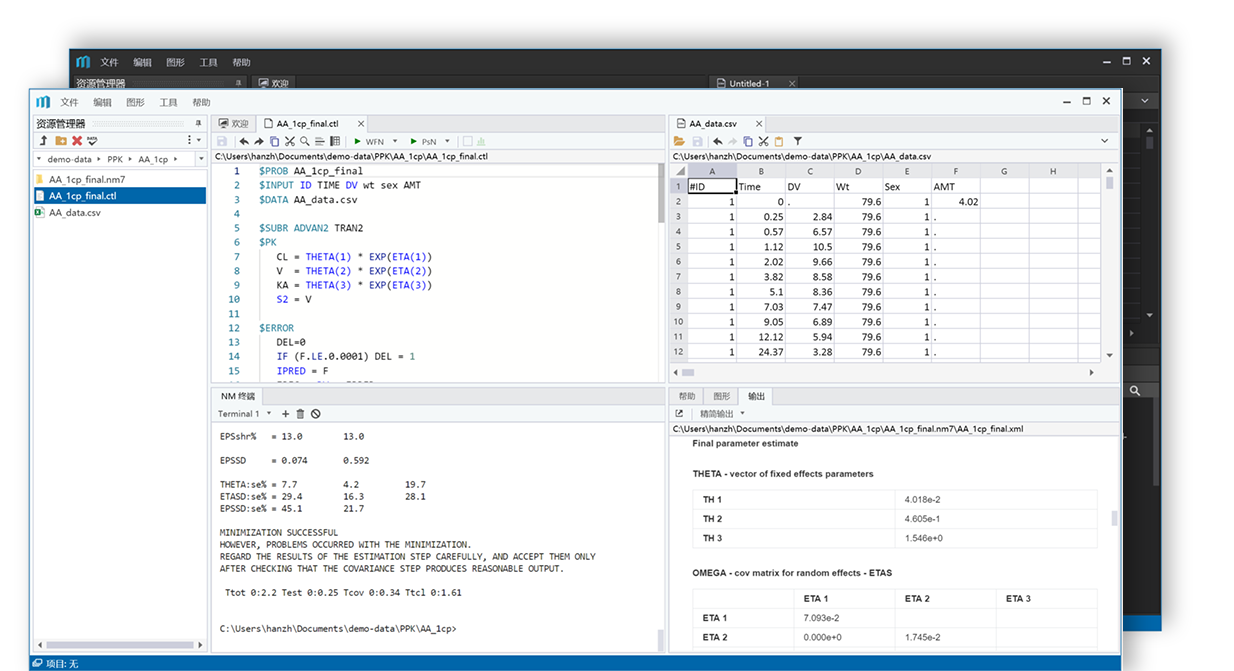Click the open folder icon in CSV viewer toolbar
Viewport: 1234px width, 671px height.
click(x=679, y=141)
